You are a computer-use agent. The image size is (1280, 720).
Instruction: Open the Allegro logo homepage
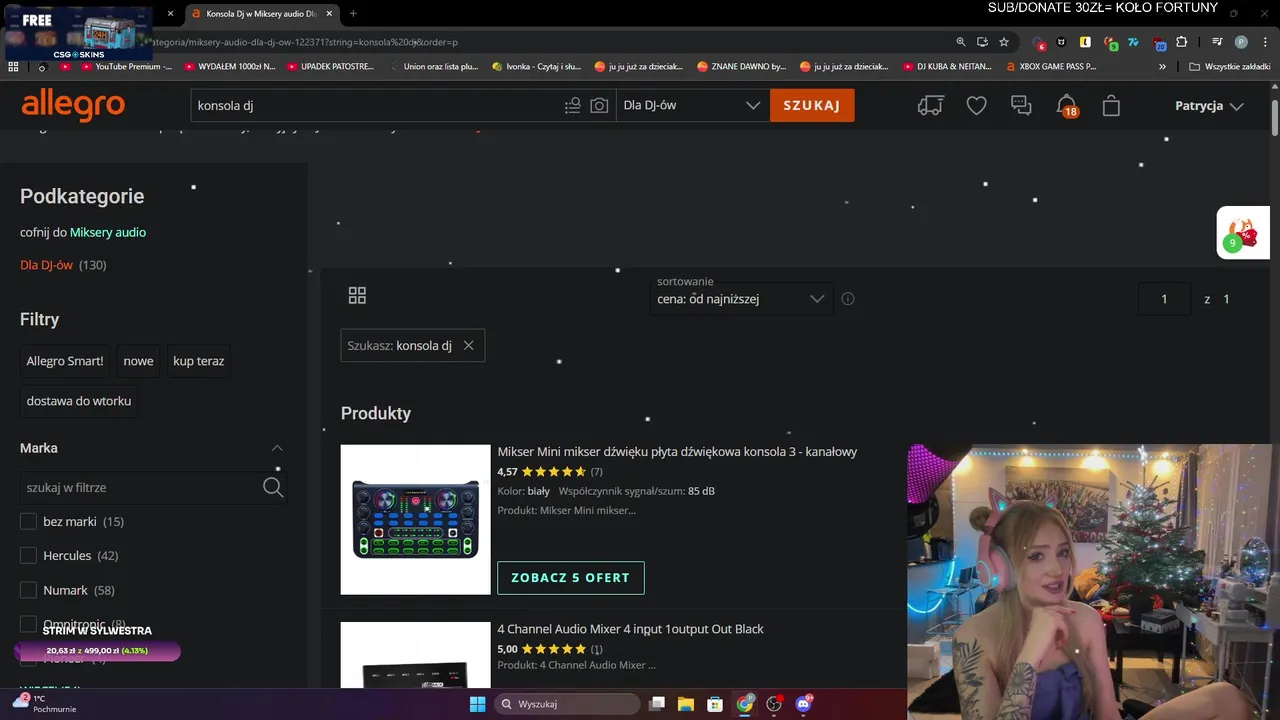(x=73, y=104)
